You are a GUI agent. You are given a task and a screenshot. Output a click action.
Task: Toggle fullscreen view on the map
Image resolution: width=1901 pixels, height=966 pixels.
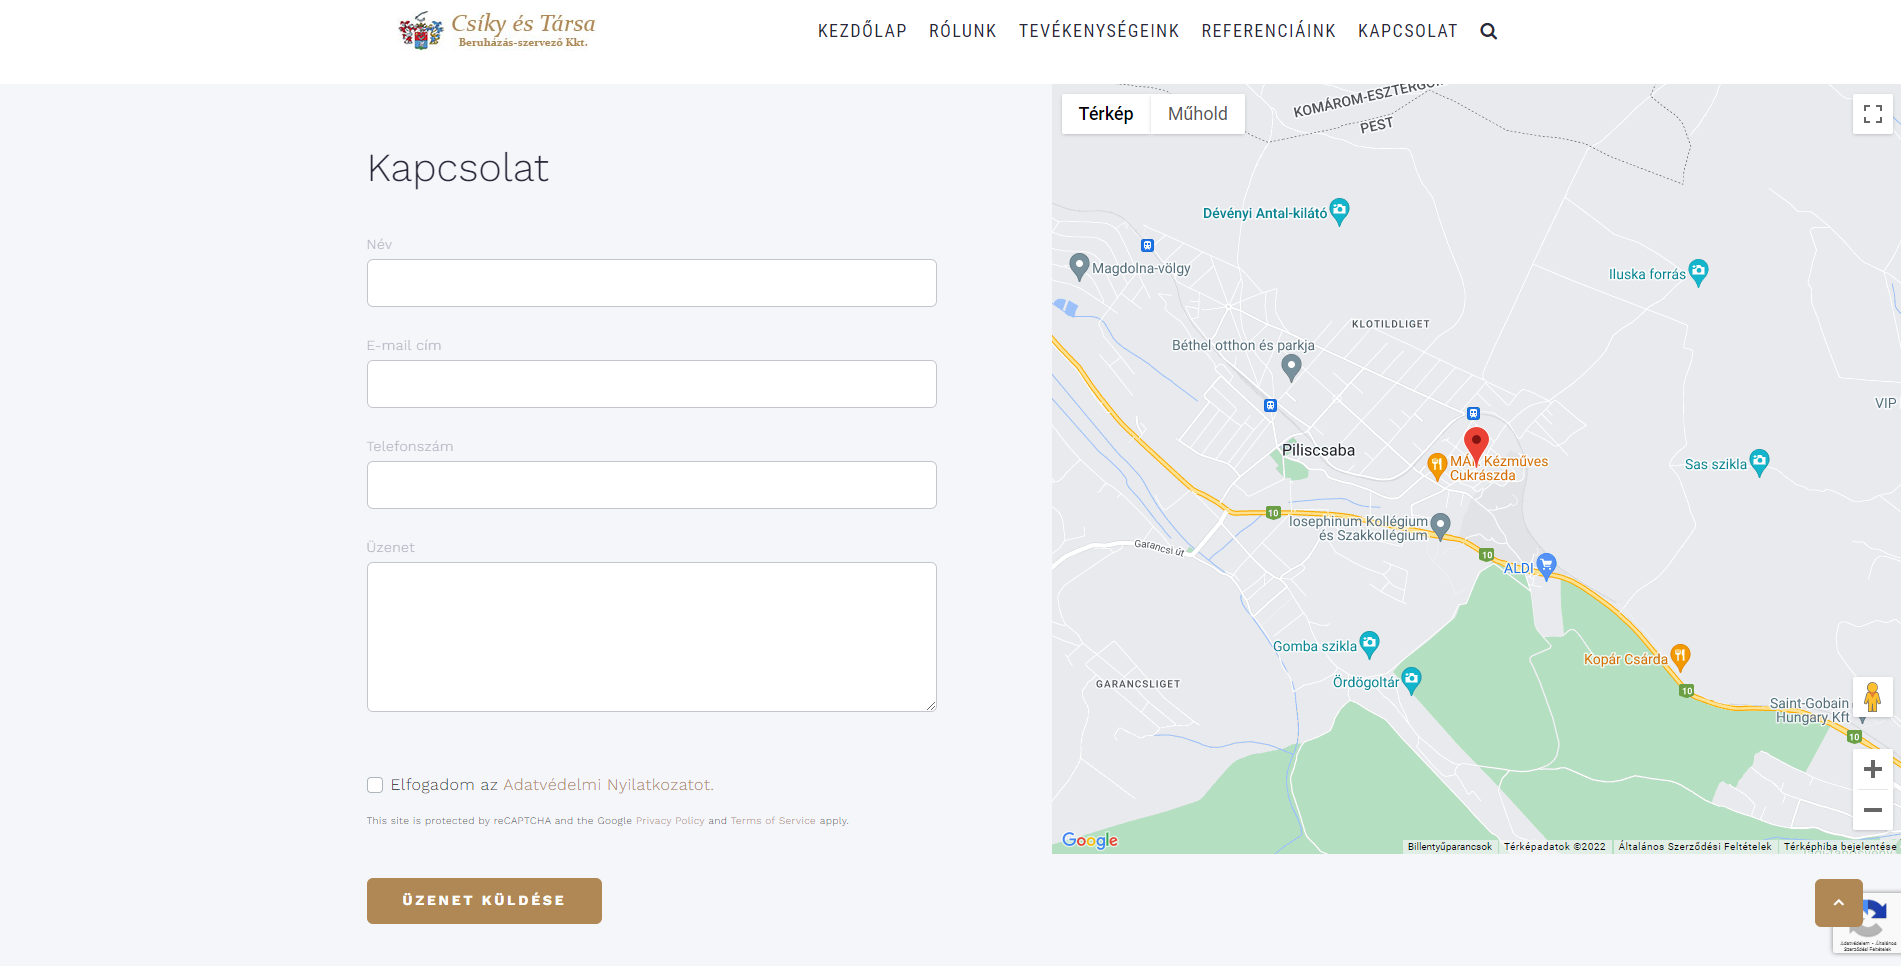(1872, 114)
